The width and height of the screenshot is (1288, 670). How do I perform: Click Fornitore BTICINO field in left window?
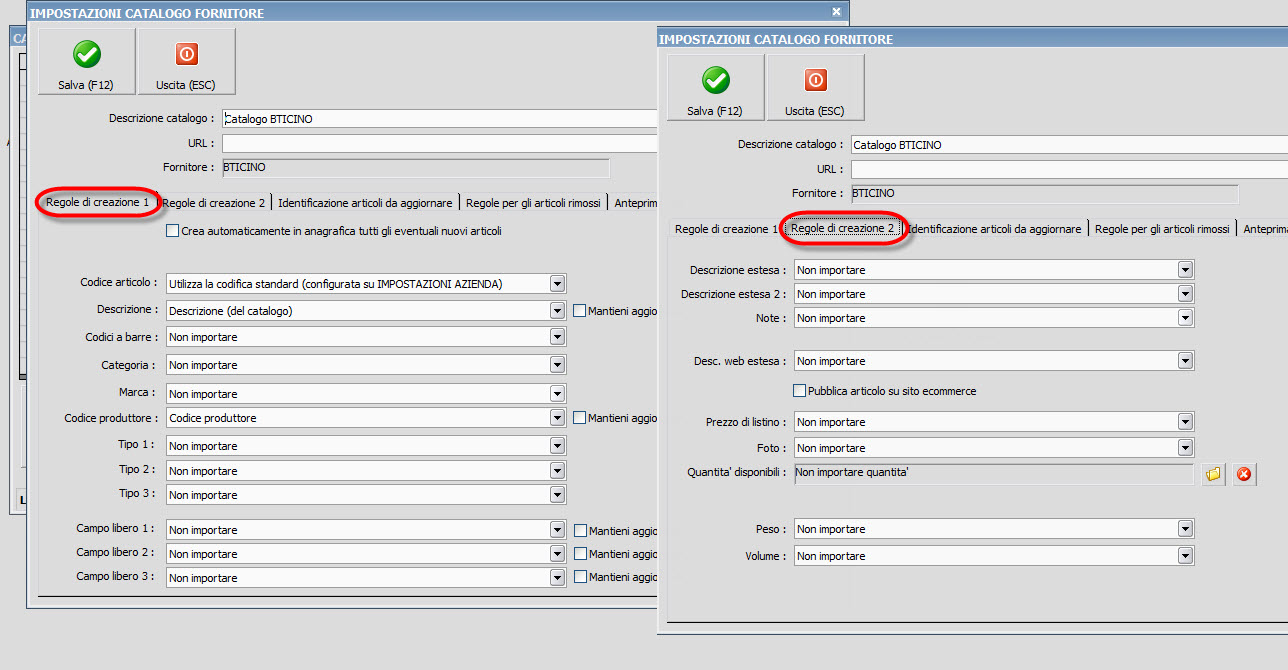click(x=415, y=168)
